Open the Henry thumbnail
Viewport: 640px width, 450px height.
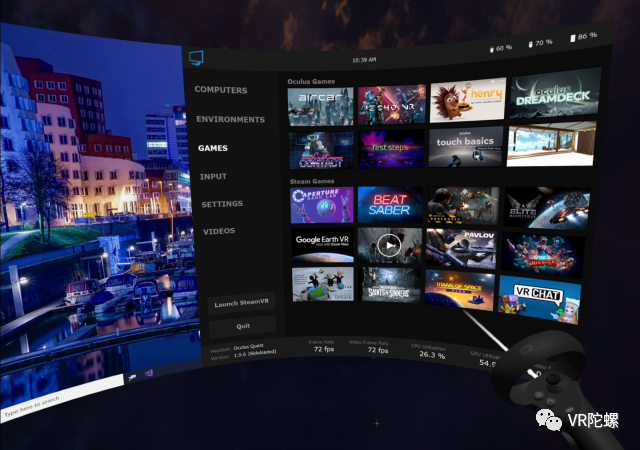468,100
